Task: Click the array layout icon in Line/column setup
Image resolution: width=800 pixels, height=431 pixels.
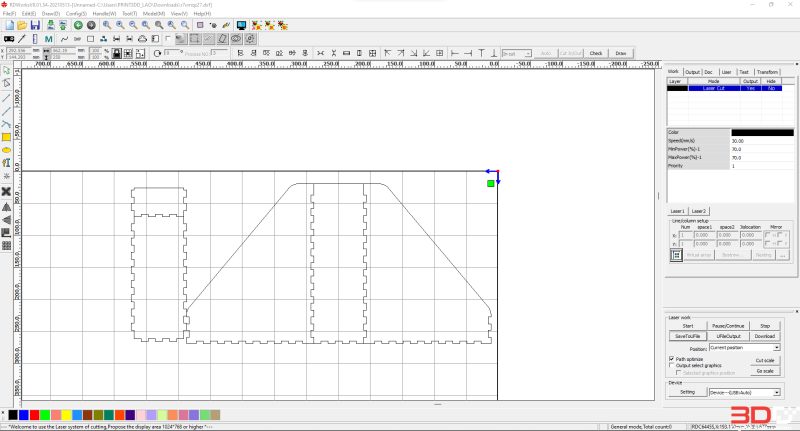Action: tap(676, 255)
